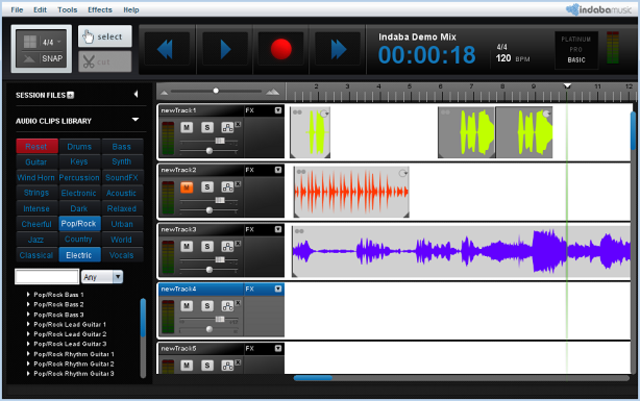Solo newTrack3
Viewport: 640px width, 401px height.
pyautogui.click(x=207, y=246)
